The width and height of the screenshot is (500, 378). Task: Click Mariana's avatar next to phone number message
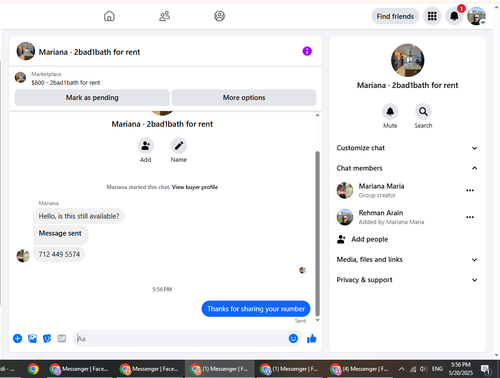point(23,256)
